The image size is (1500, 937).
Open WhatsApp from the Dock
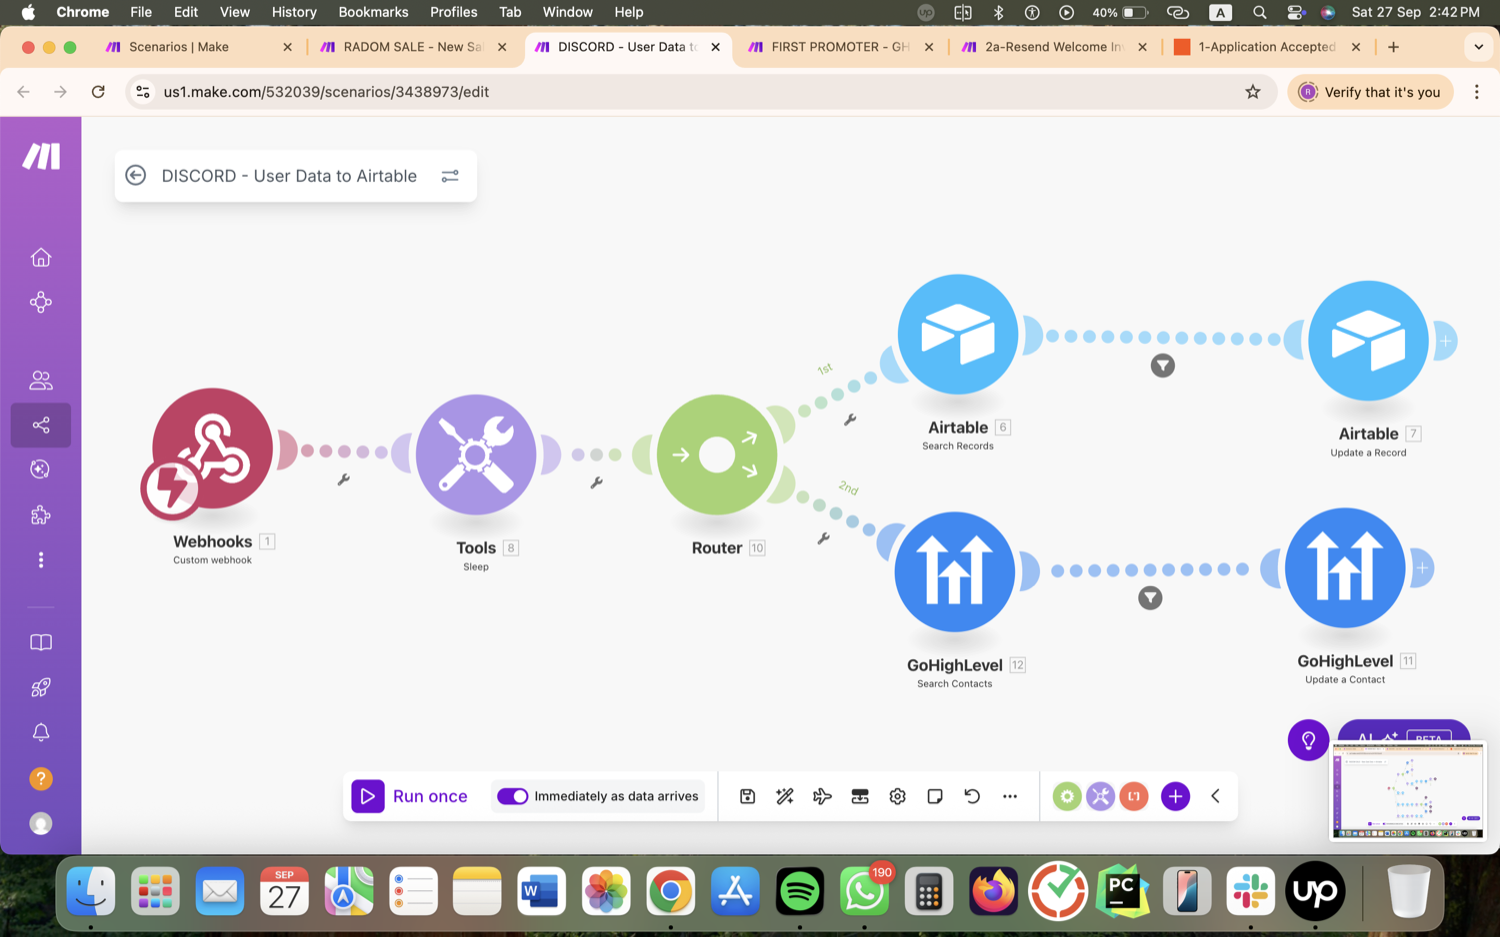(864, 890)
